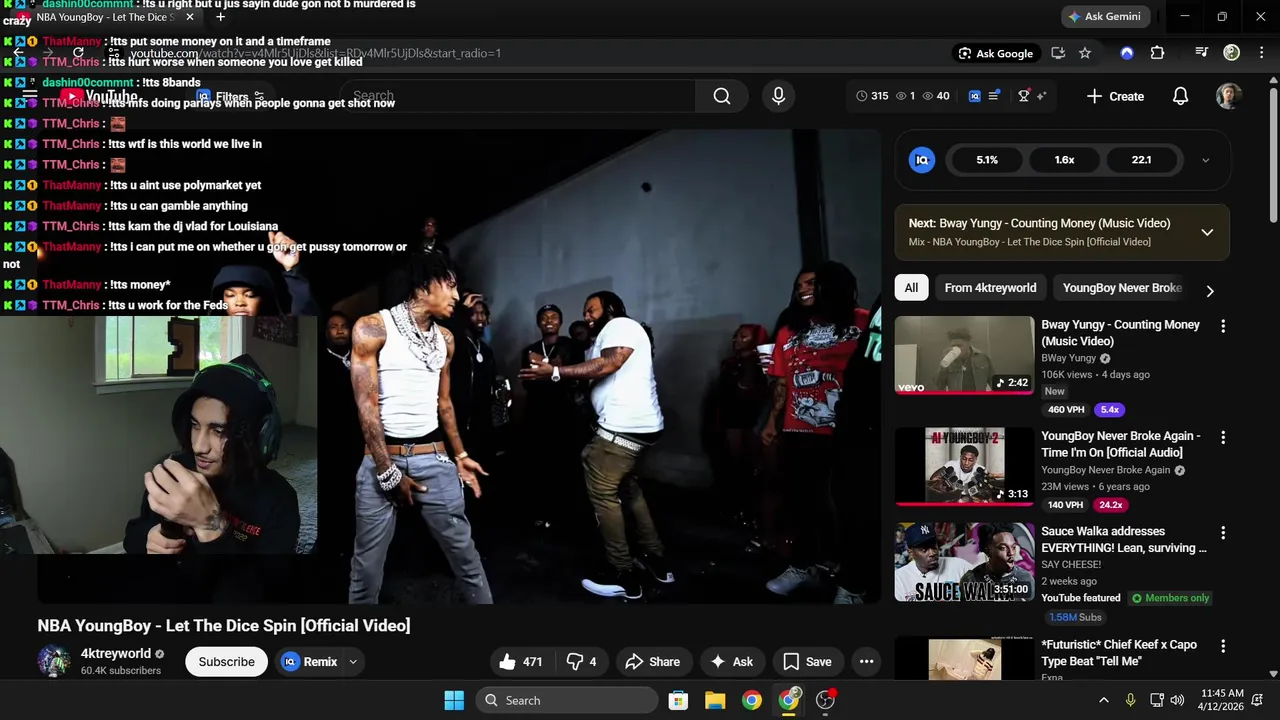
Task: Click the round vidIQ logo in stats panel
Action: 922,160
